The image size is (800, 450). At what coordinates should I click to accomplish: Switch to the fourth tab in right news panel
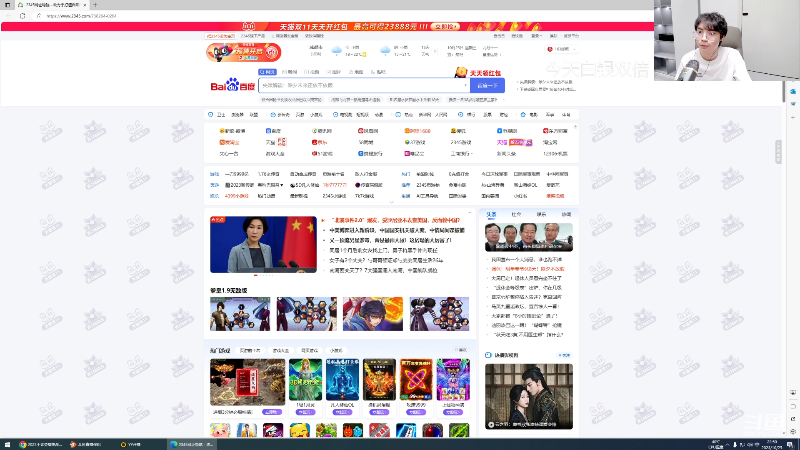click(566, 214)
